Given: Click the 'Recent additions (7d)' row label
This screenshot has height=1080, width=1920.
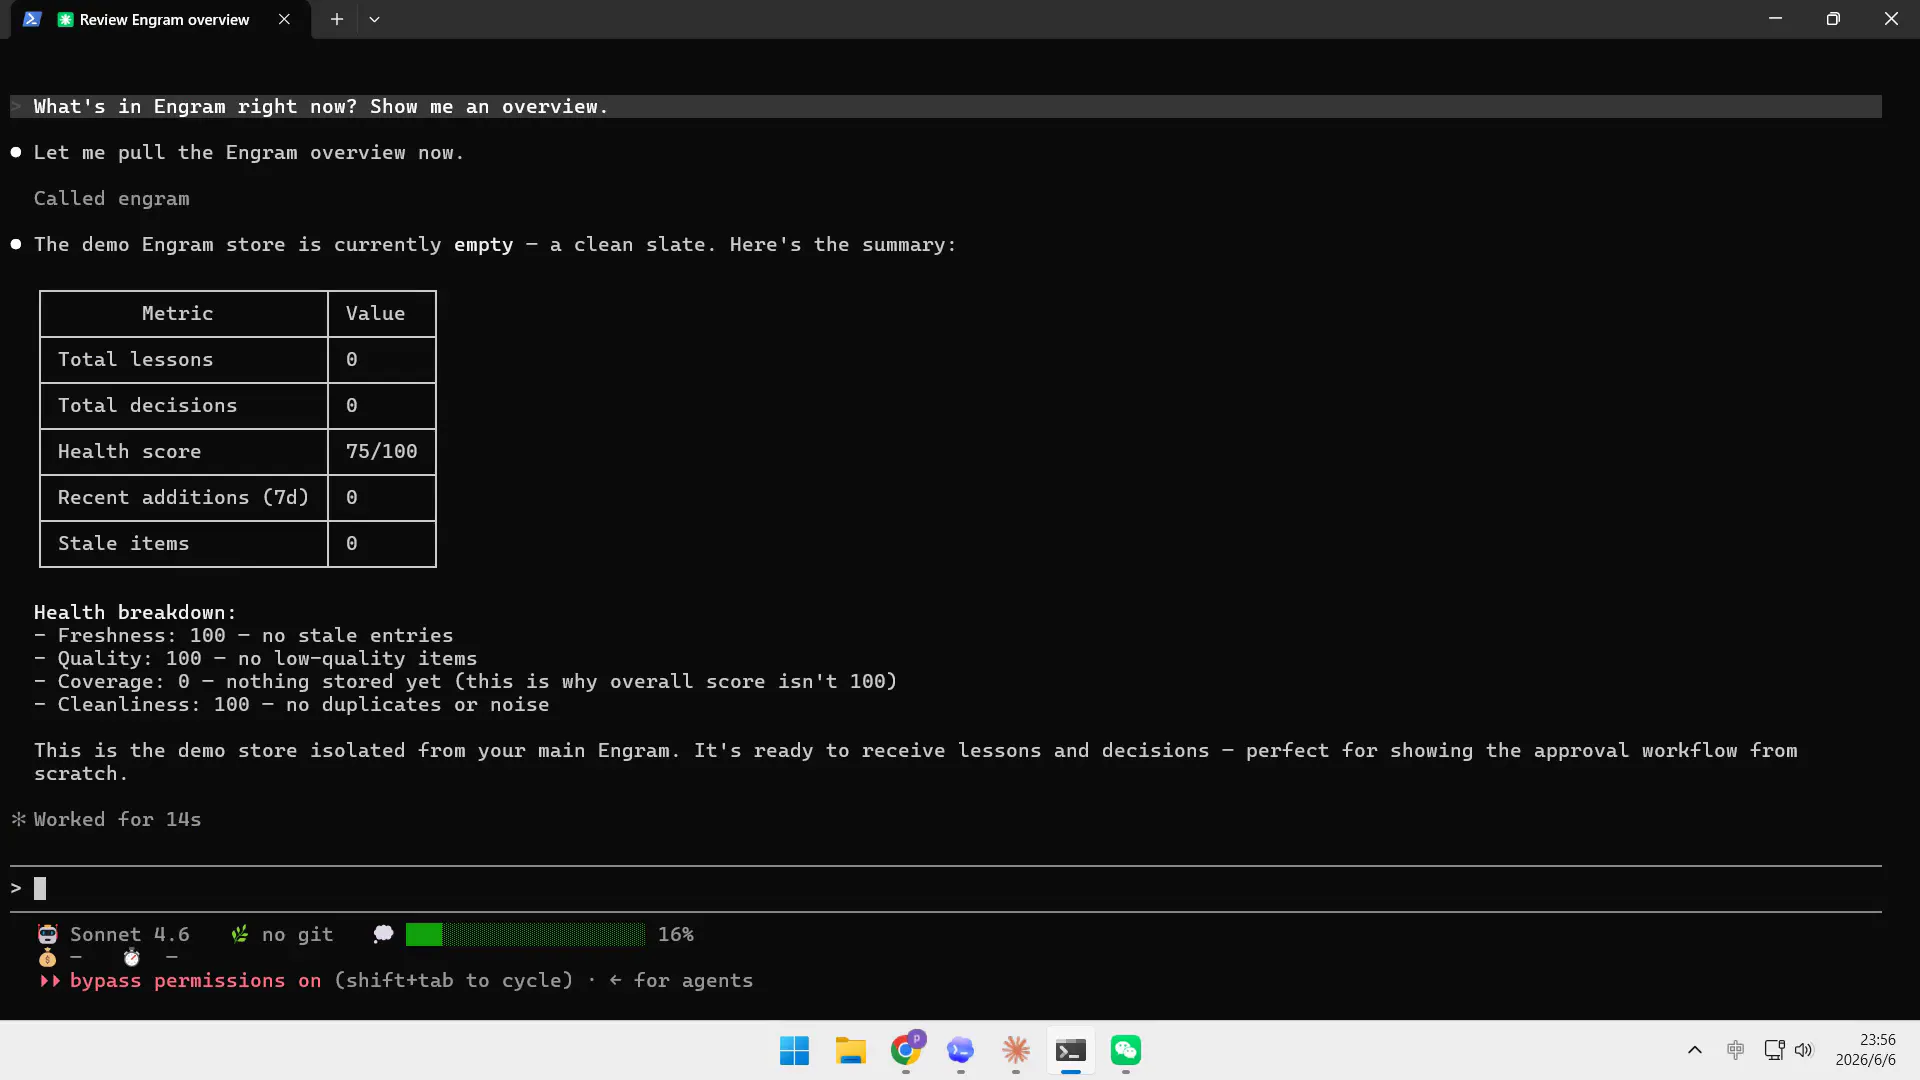Looking at the screenshot, I should (184, 498).
